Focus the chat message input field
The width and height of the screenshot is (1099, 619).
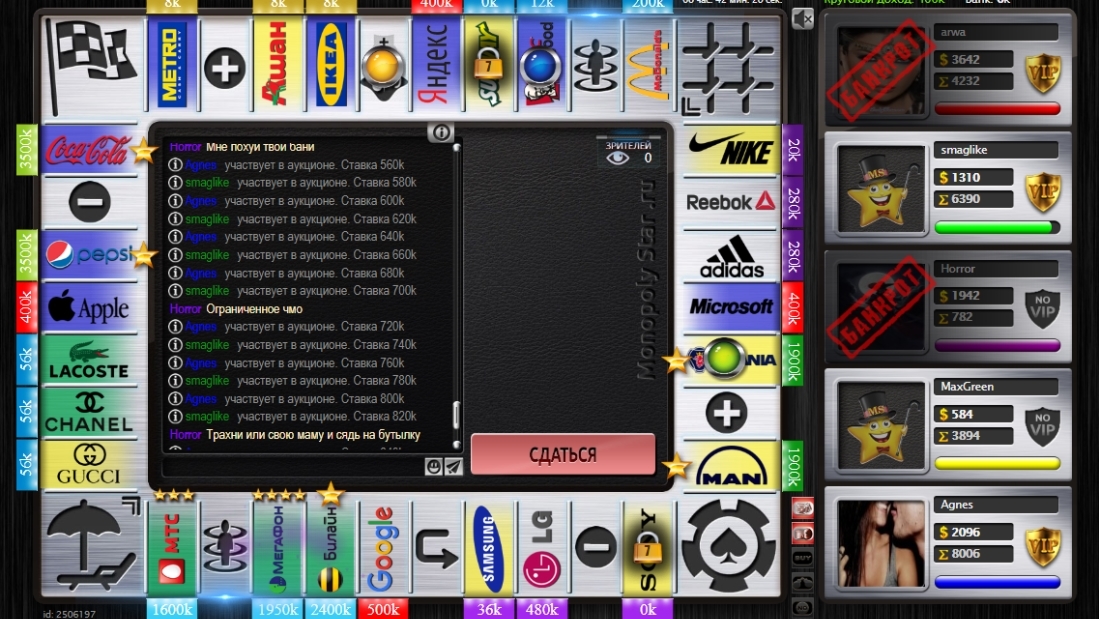pos(293,466)
